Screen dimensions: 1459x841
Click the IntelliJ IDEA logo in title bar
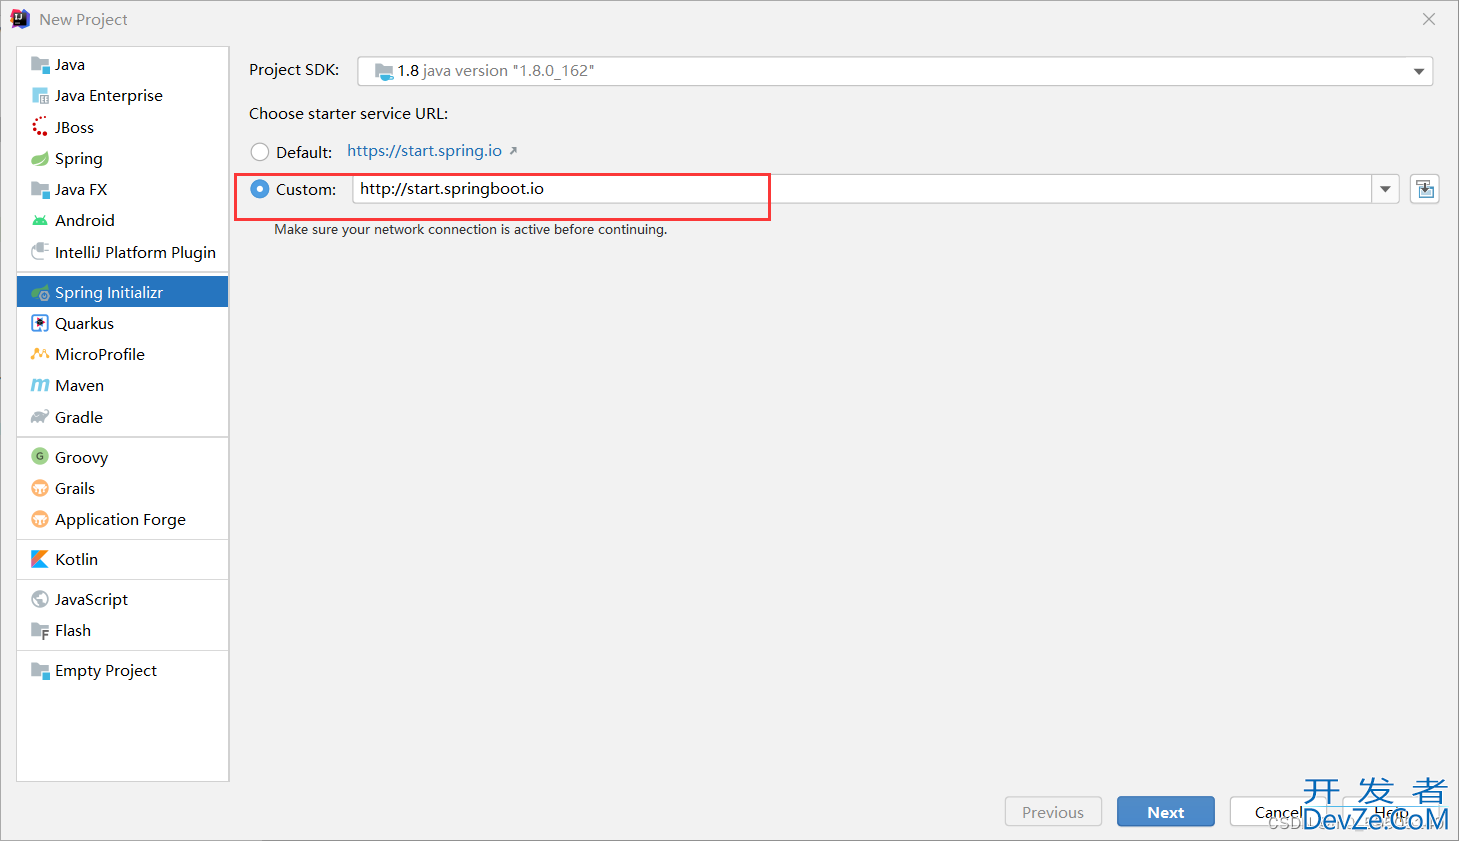pos(20,19)
